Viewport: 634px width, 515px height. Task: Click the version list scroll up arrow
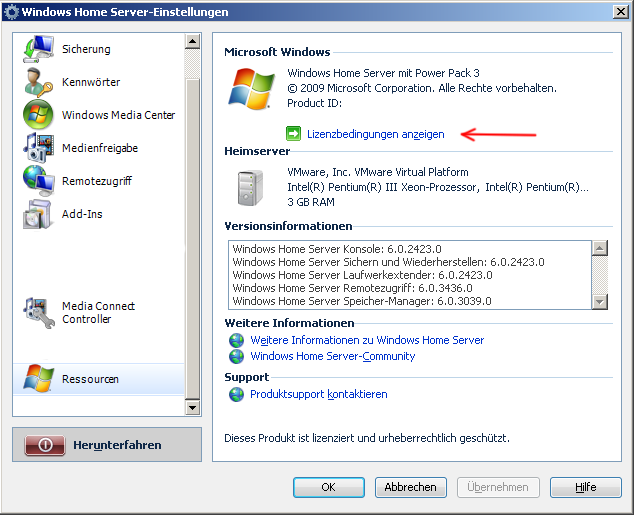click(x=600, y=248)
